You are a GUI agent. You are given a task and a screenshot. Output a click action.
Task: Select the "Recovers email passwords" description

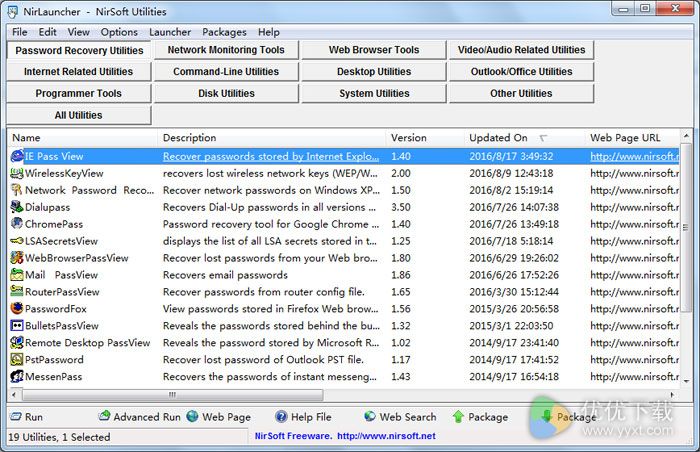click(x=225, y=275)
